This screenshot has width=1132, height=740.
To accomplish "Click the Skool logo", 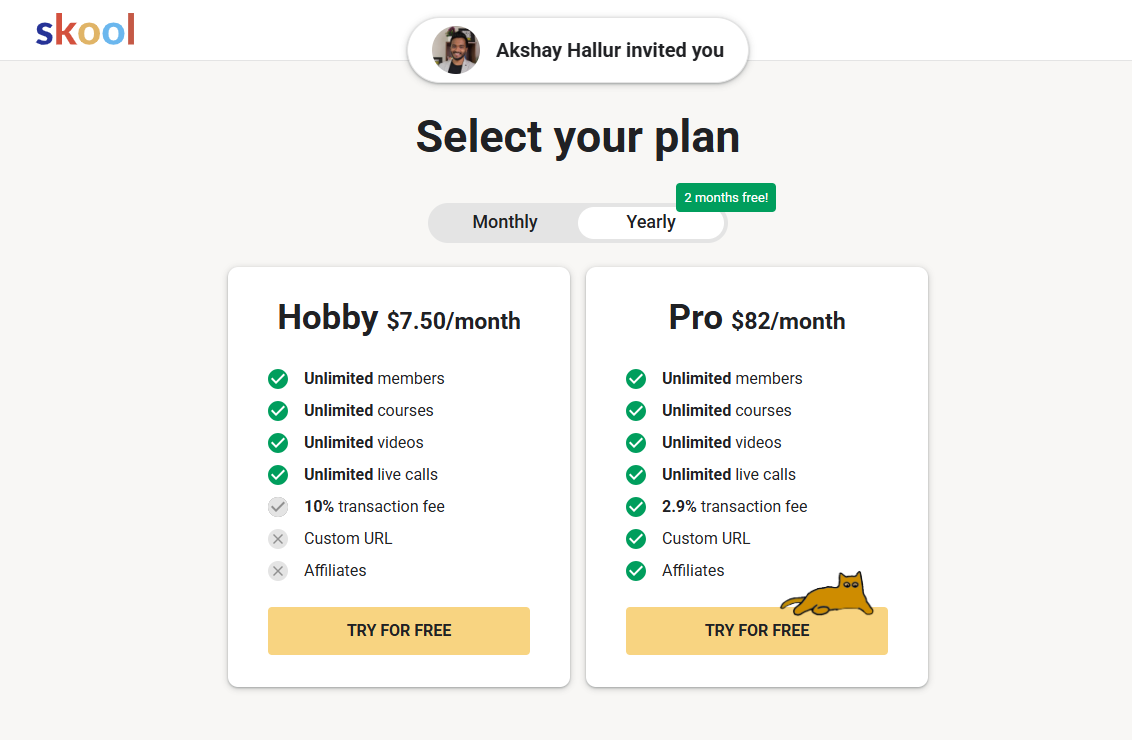I will pos(85,30).
